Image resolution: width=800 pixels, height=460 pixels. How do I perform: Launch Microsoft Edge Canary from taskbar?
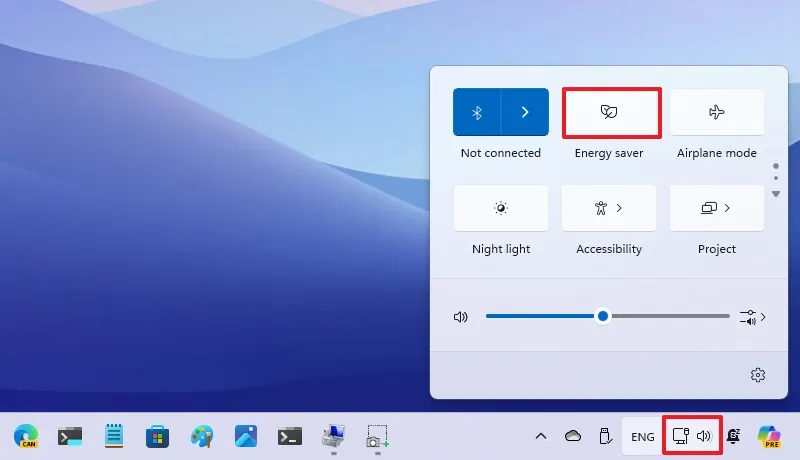(25, 436)
